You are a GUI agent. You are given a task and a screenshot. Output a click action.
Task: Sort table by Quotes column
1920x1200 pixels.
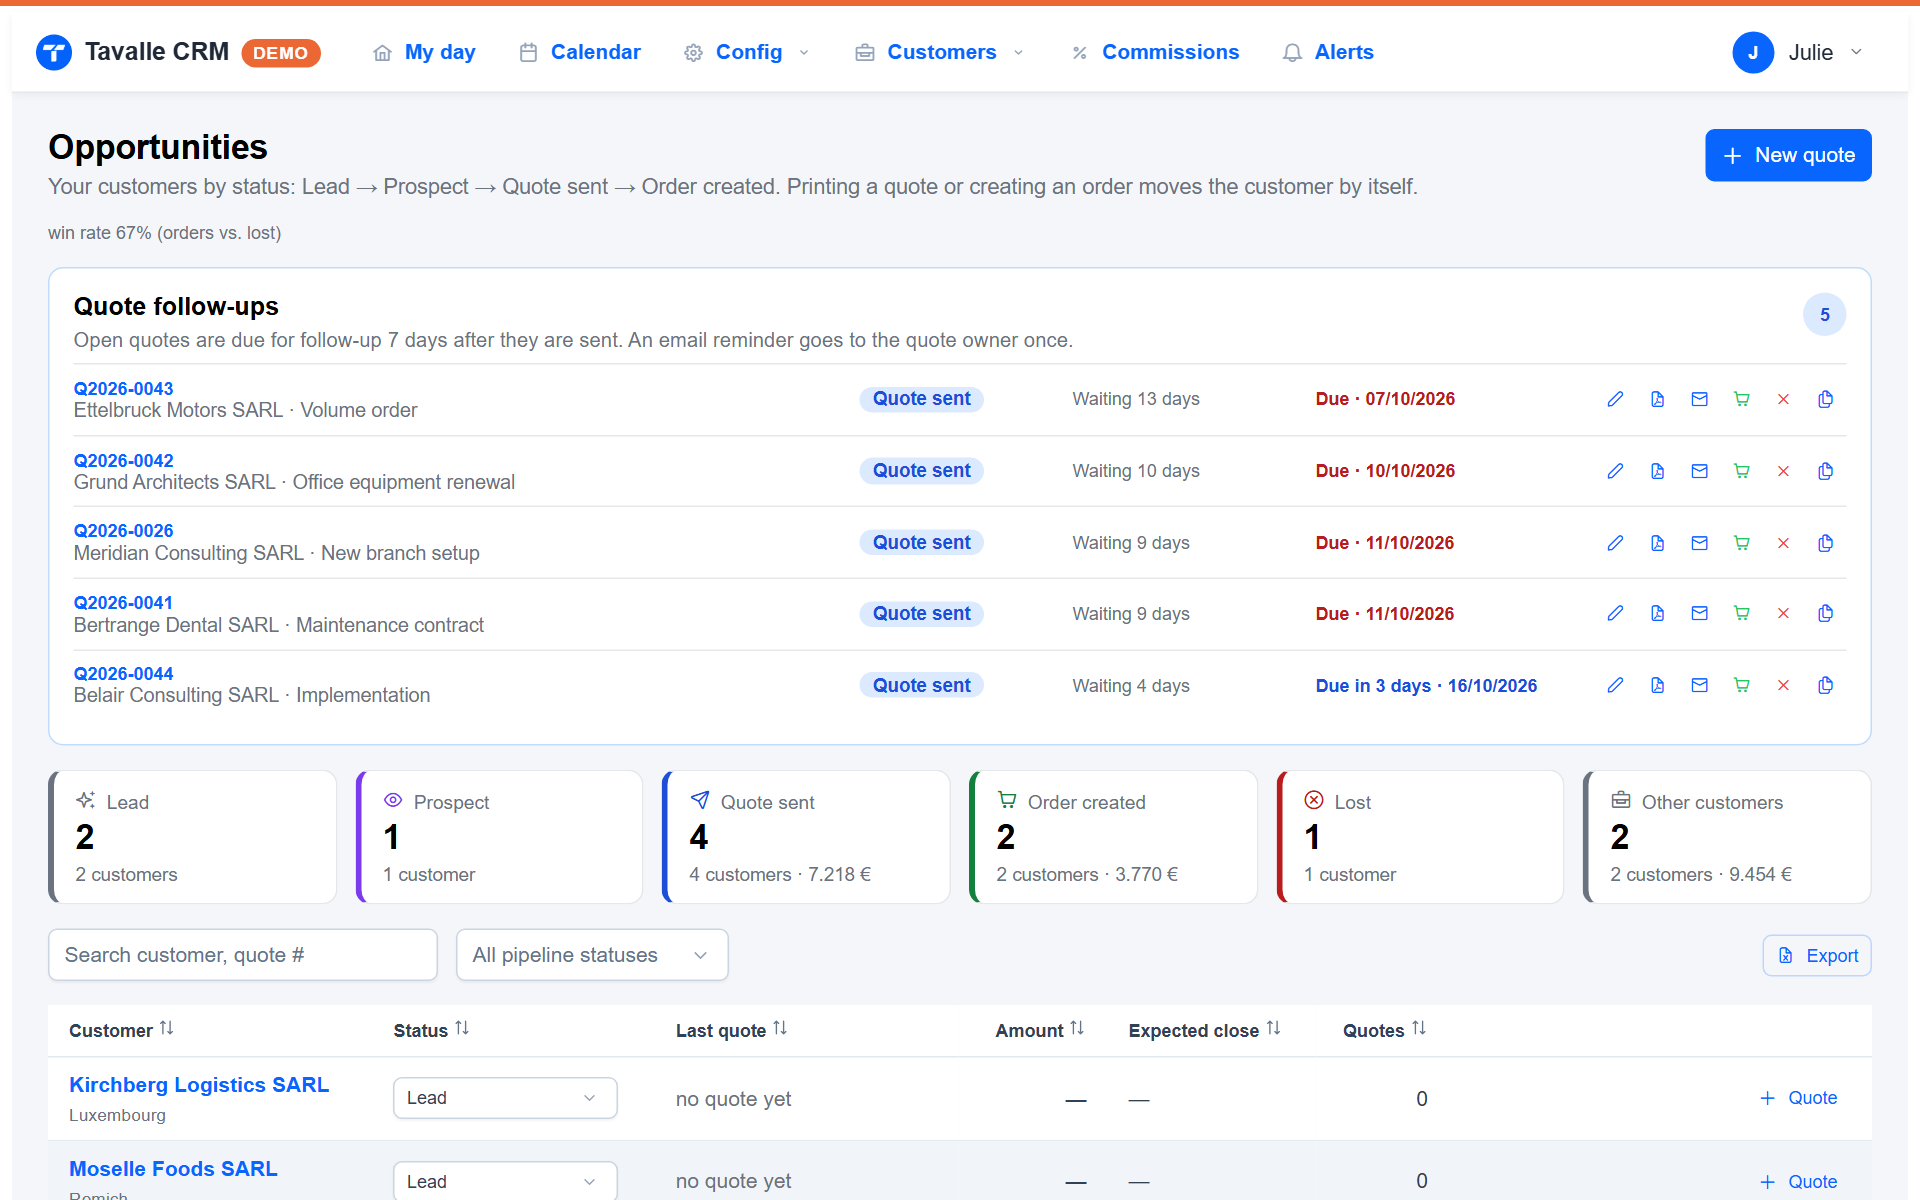coord(1384,1030)
